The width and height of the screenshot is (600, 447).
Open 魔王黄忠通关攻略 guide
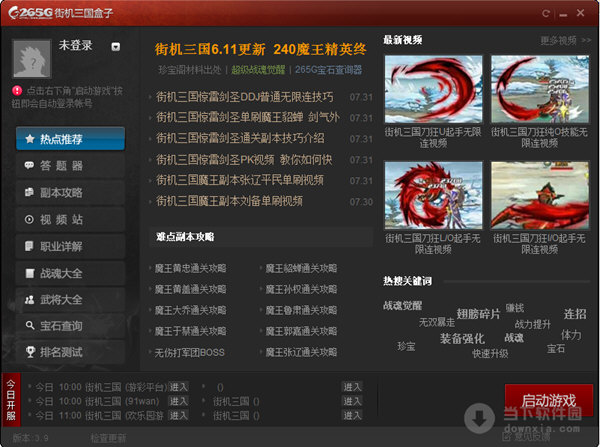191,268
